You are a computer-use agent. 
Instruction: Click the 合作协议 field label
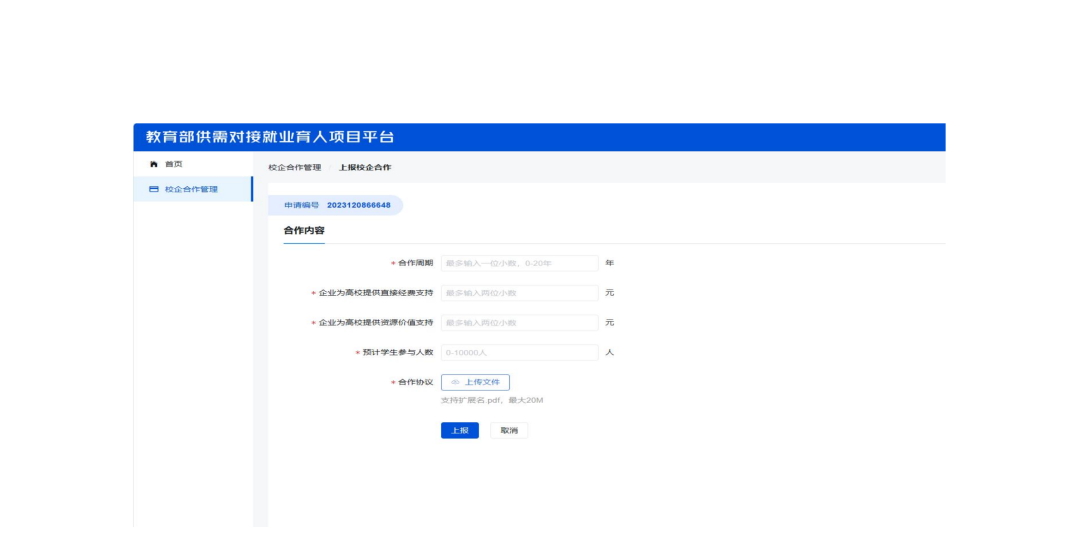click(415, 382)
